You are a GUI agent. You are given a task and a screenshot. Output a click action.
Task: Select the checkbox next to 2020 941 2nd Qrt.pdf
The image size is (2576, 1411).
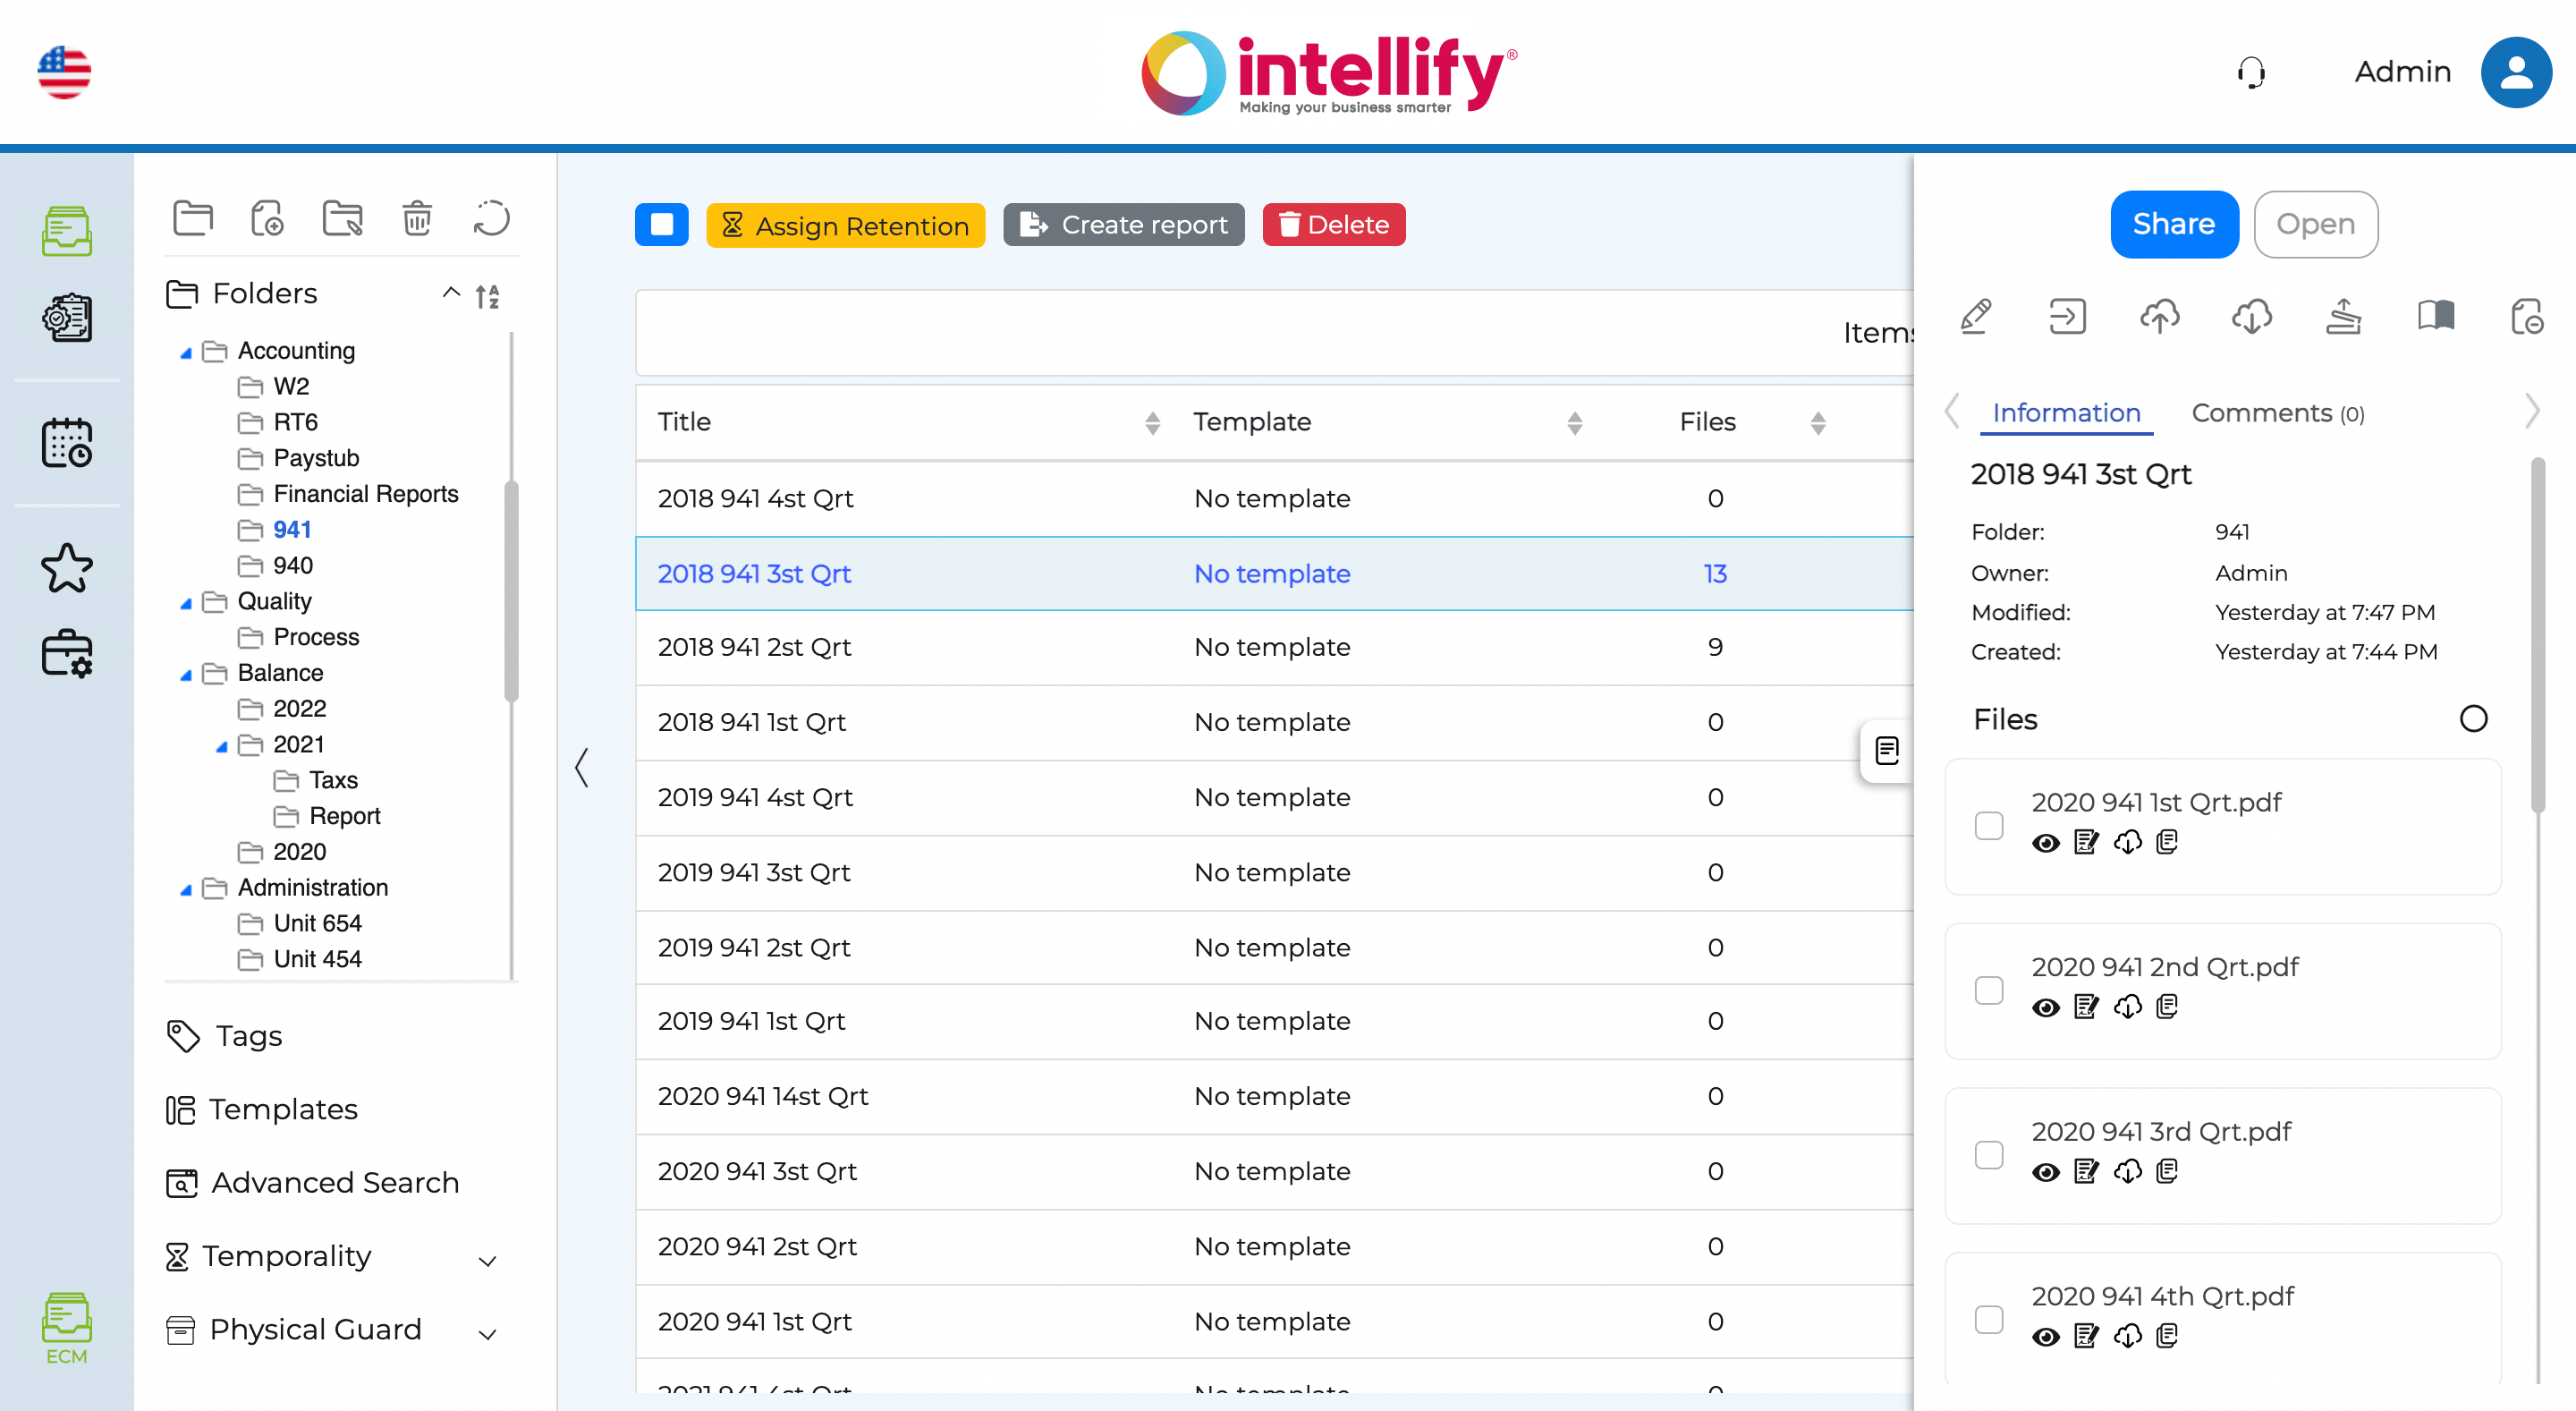coord(1990,990)
